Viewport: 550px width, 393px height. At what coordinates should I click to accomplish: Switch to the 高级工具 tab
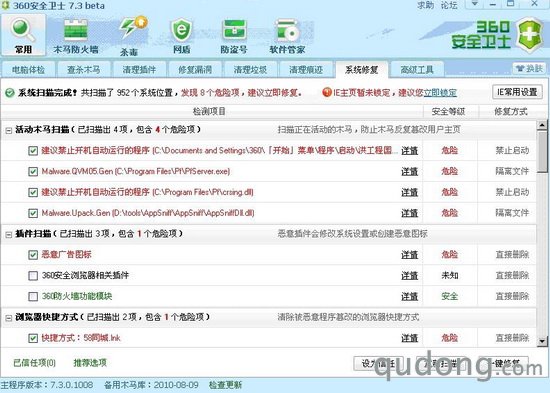[x=417, y=69]
